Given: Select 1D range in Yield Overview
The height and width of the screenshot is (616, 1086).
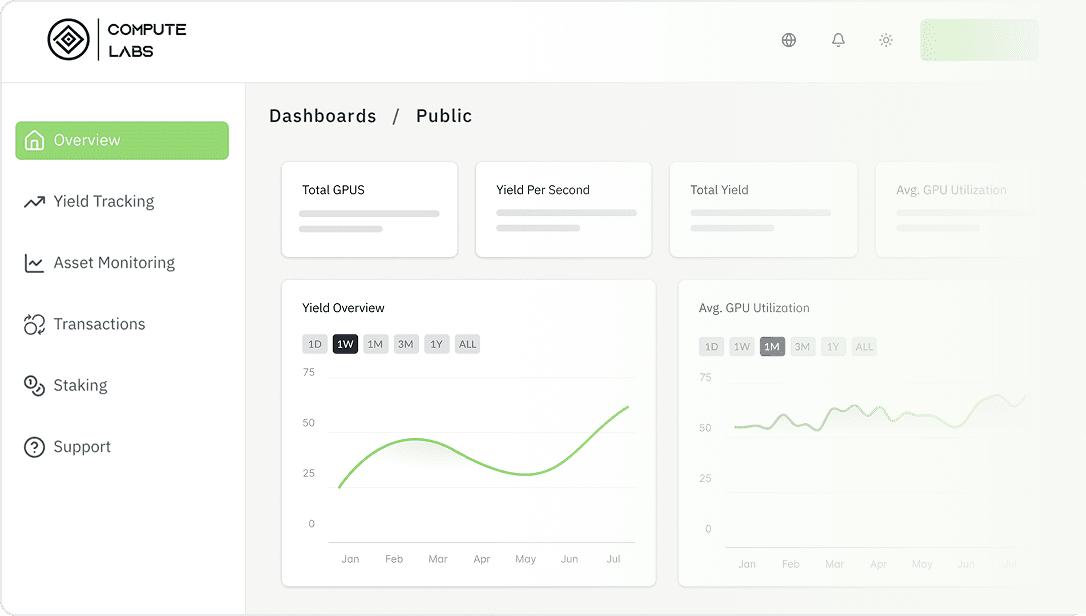Looking at the screenshot, I should tap(314, 344).
